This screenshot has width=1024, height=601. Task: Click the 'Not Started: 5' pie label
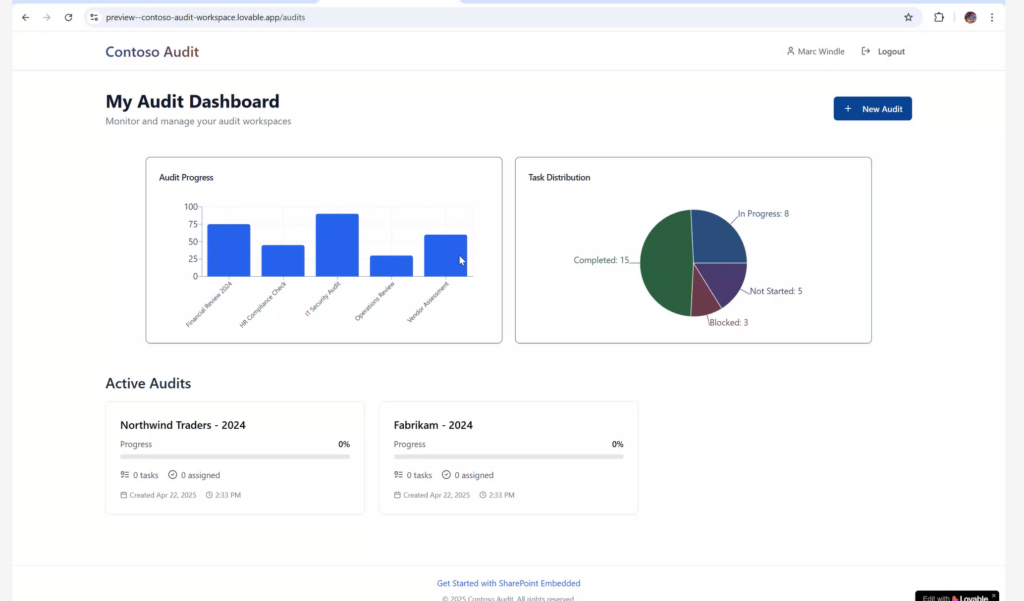pyautogui.click(x=776, y=291)
